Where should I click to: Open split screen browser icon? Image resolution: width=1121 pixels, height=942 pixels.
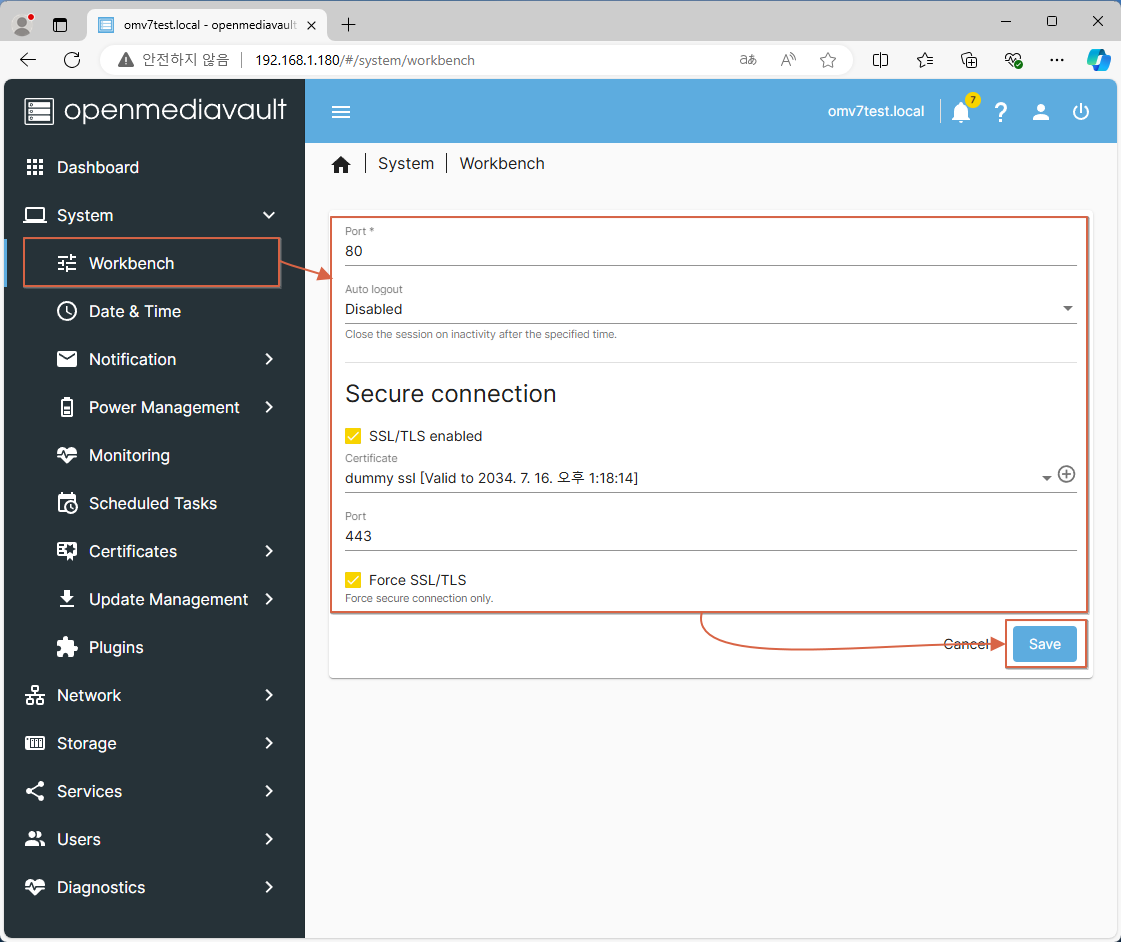coord(881,60)
